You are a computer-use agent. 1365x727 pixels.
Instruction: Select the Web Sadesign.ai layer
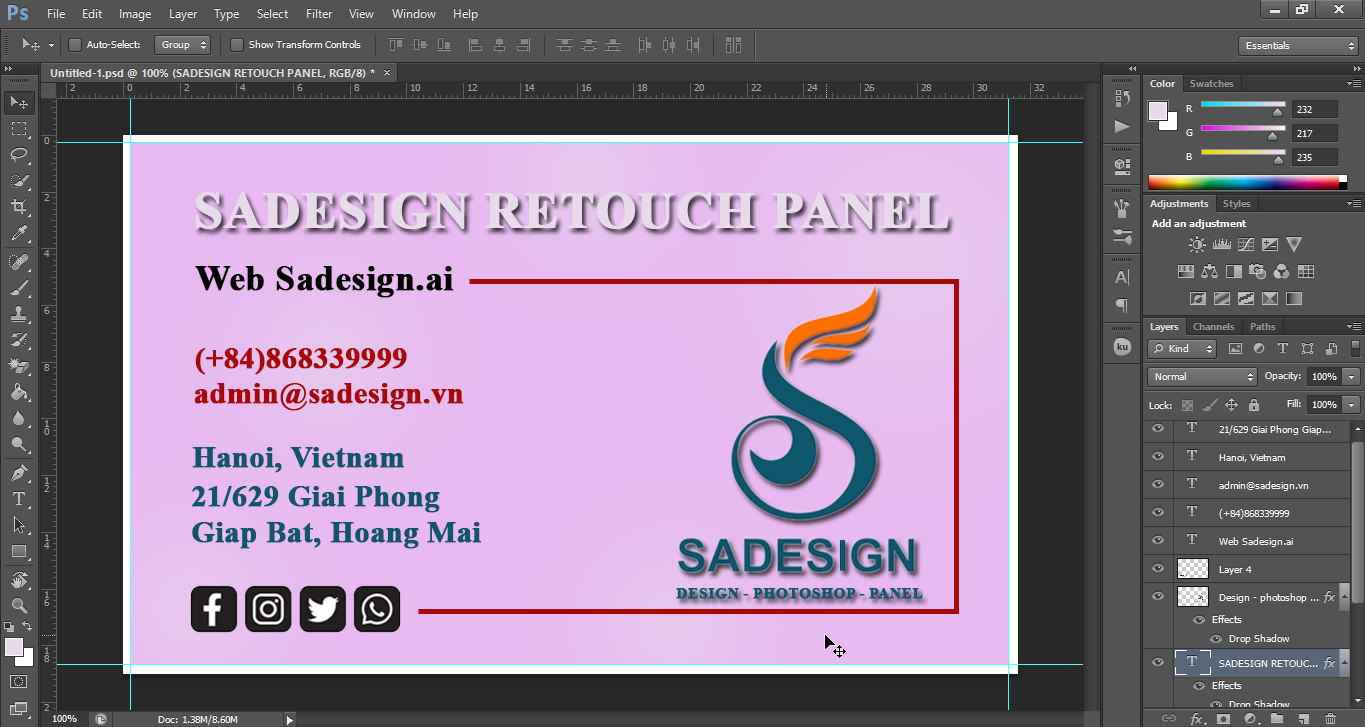(x=1256, y=541)
